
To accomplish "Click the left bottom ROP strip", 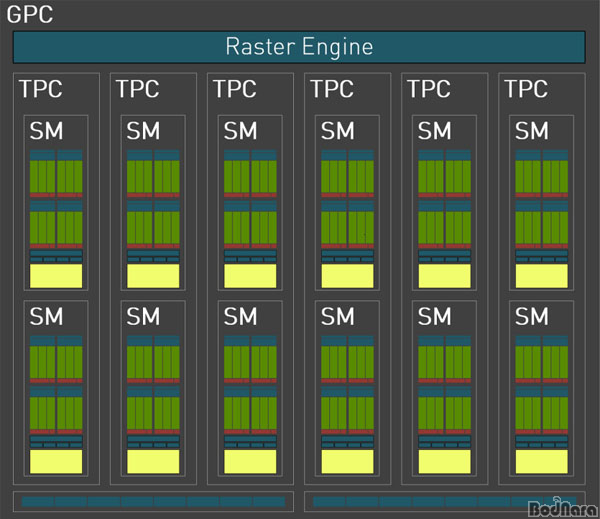I will (x=153, y=501).
